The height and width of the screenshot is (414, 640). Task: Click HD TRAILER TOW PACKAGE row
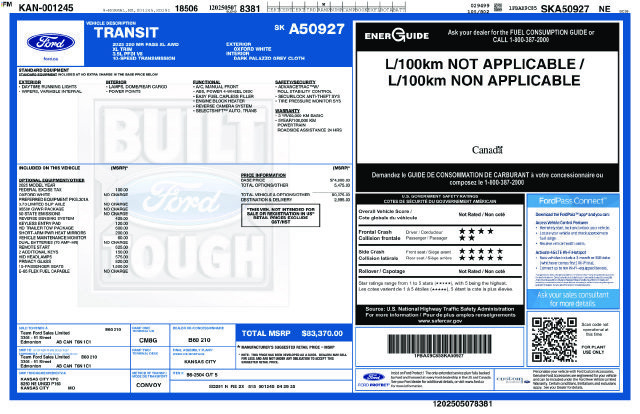(x=73, y=228)
